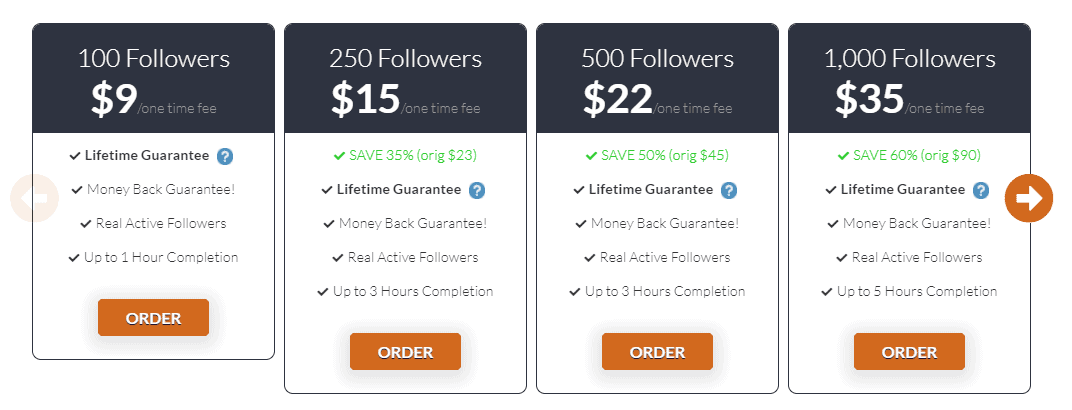Open Lifetime Guarantee help icon in 100 Followers
Screen dimensions: 1072x410
tap(225, 156)
